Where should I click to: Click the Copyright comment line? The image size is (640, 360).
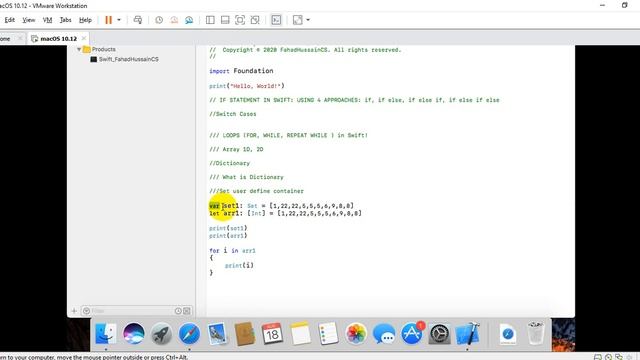[x=305, y=50]
